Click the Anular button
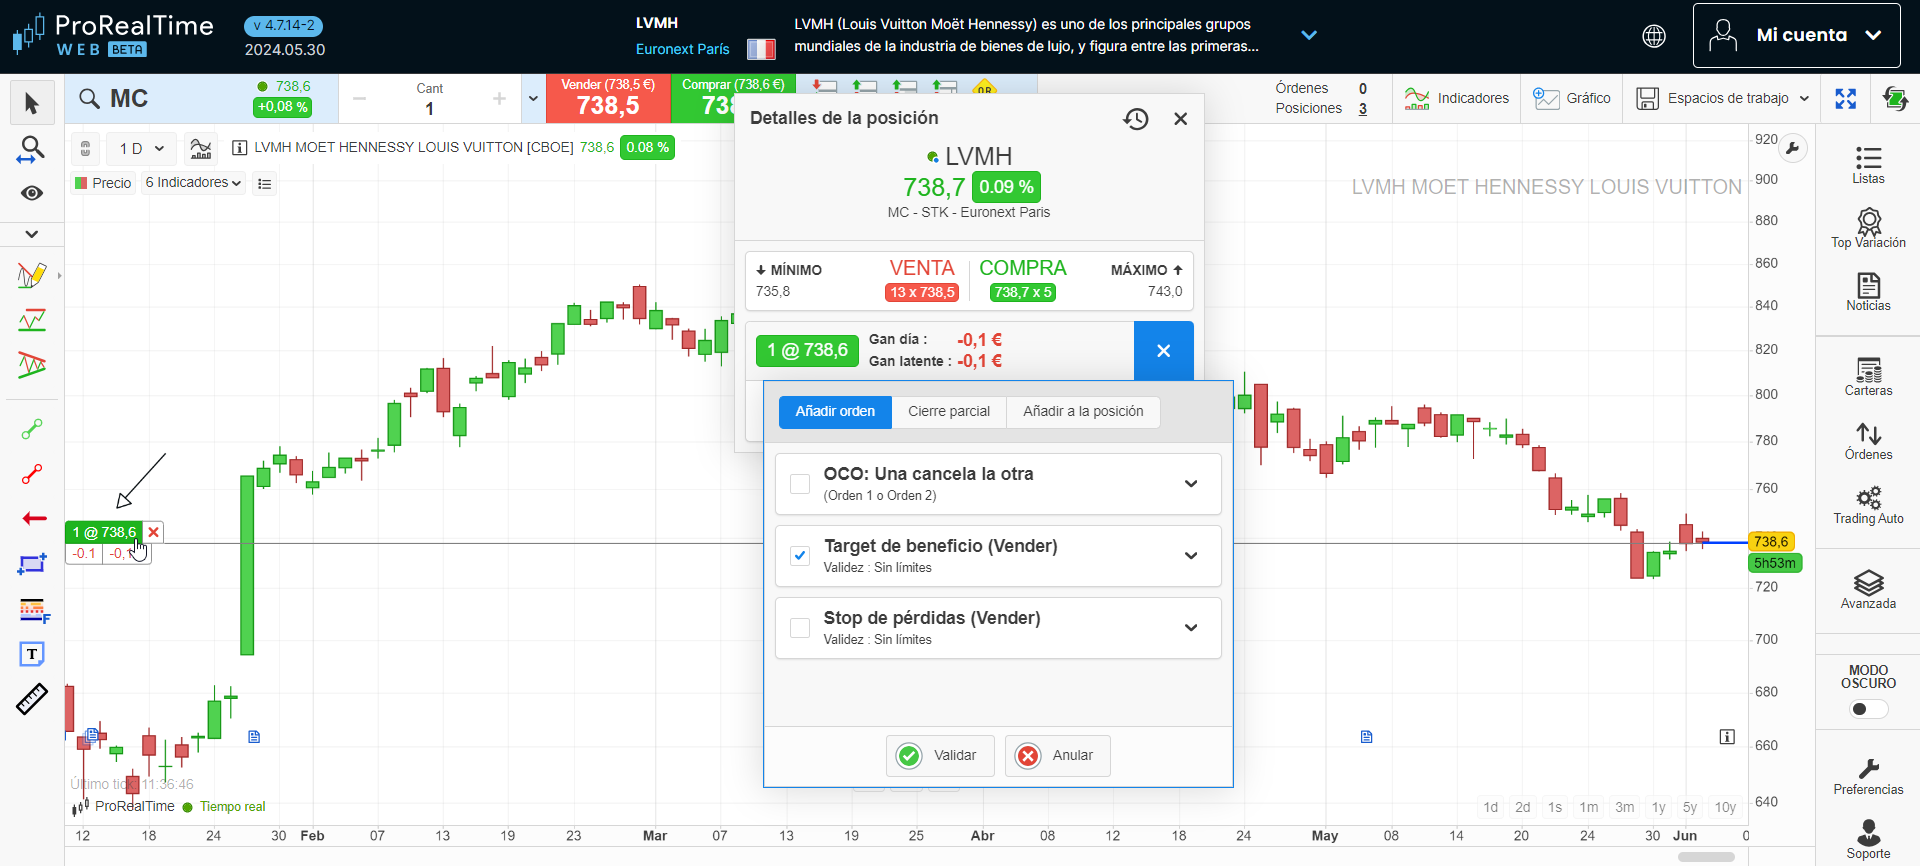This screenshot has height=866, width=1920. (1058, 756)
